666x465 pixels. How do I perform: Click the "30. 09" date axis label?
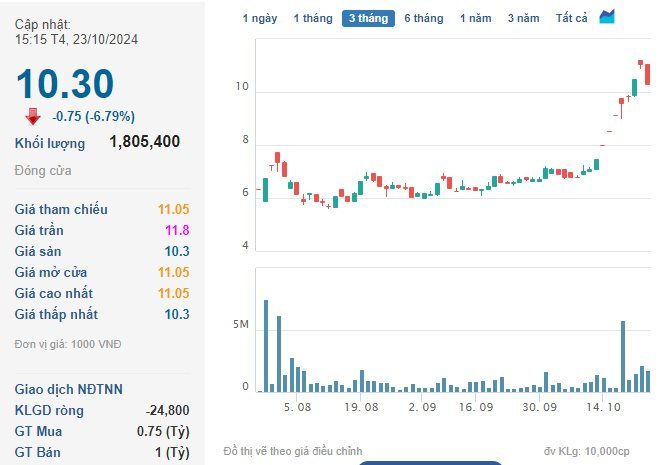(x=539, y=407)
